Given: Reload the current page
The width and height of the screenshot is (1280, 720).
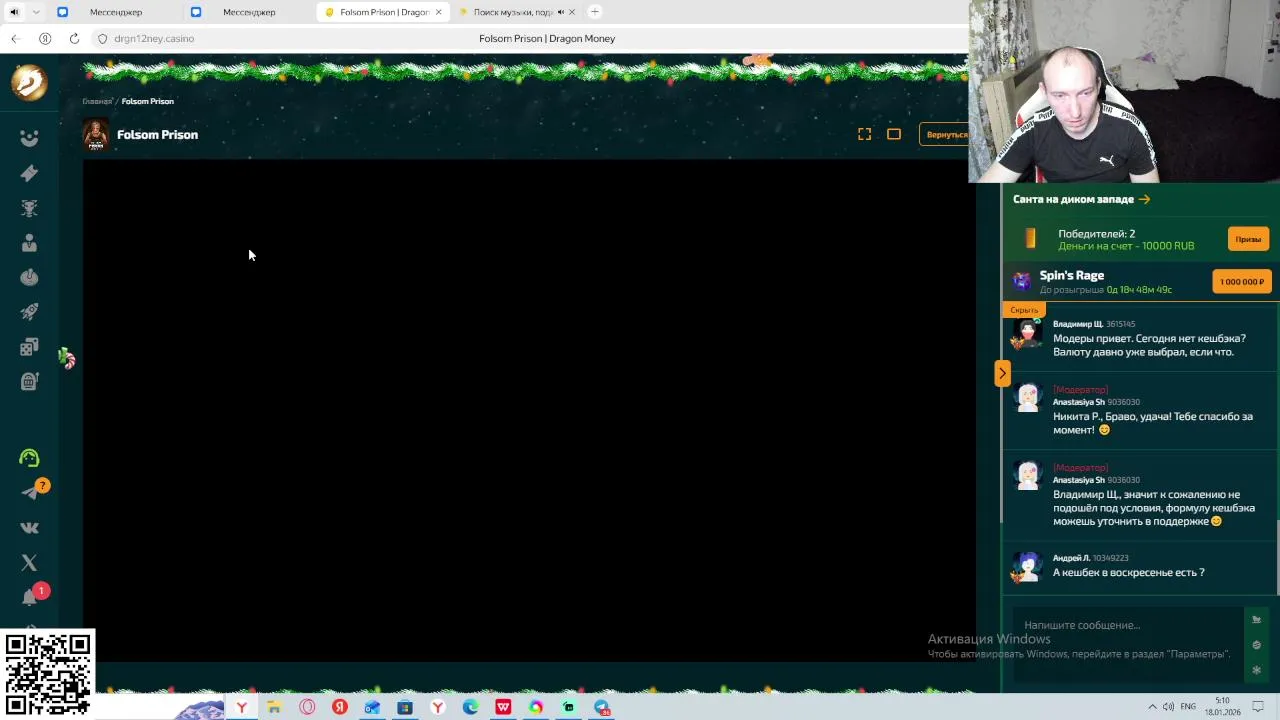Looking at the screenshot, I should click(74, 38).
